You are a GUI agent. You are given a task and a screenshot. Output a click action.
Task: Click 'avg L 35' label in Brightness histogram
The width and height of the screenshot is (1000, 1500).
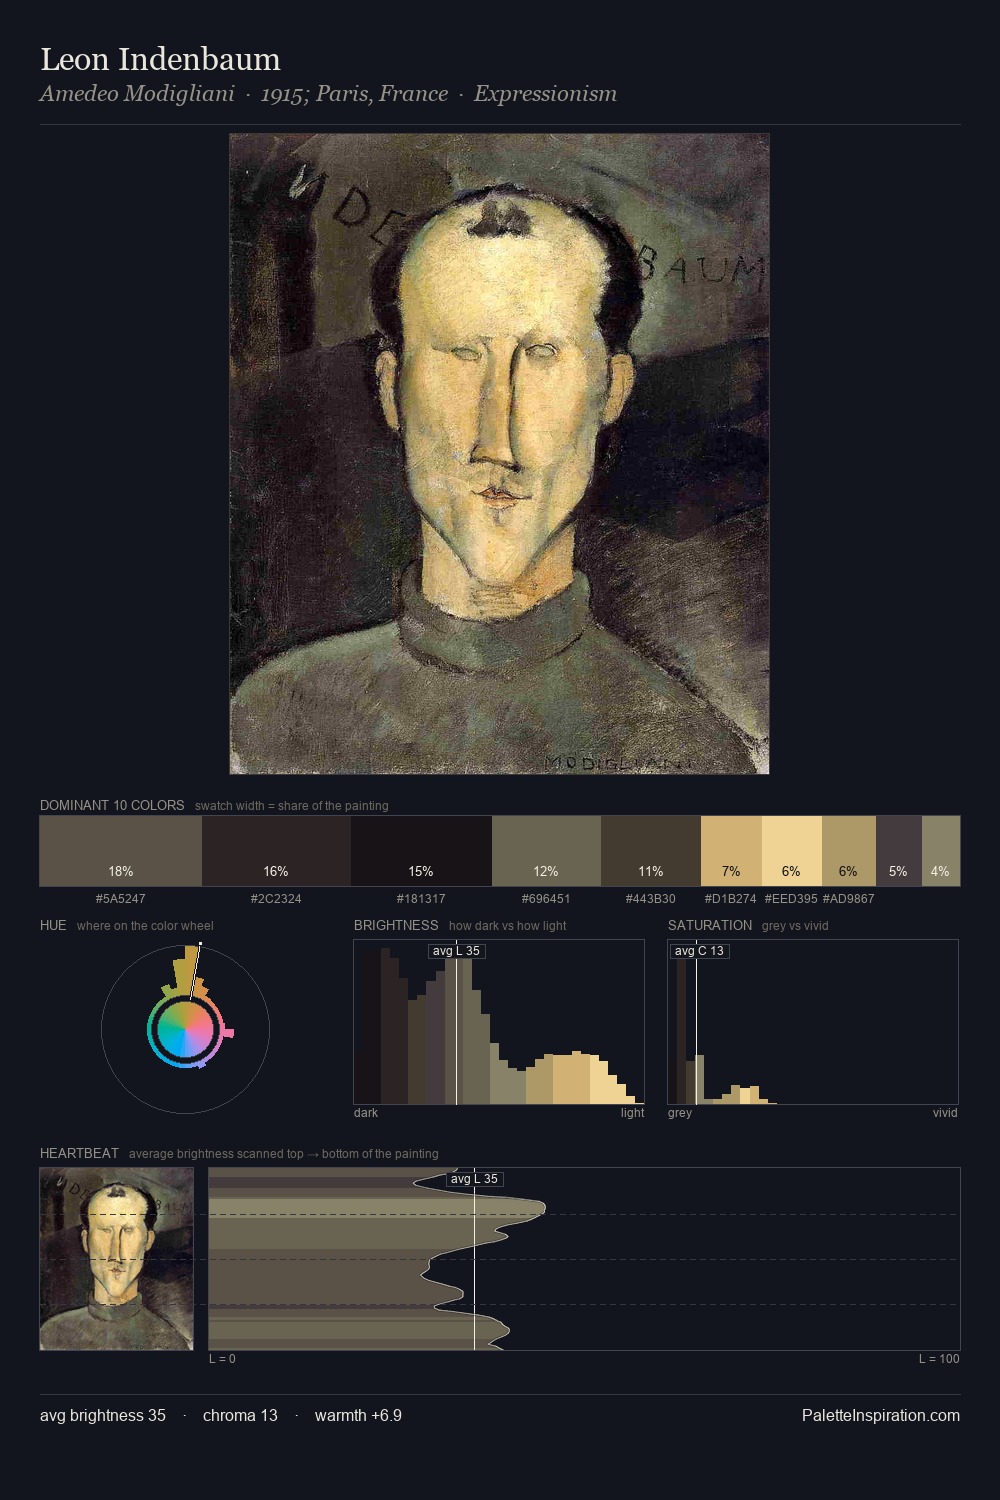tap(457, 951)
